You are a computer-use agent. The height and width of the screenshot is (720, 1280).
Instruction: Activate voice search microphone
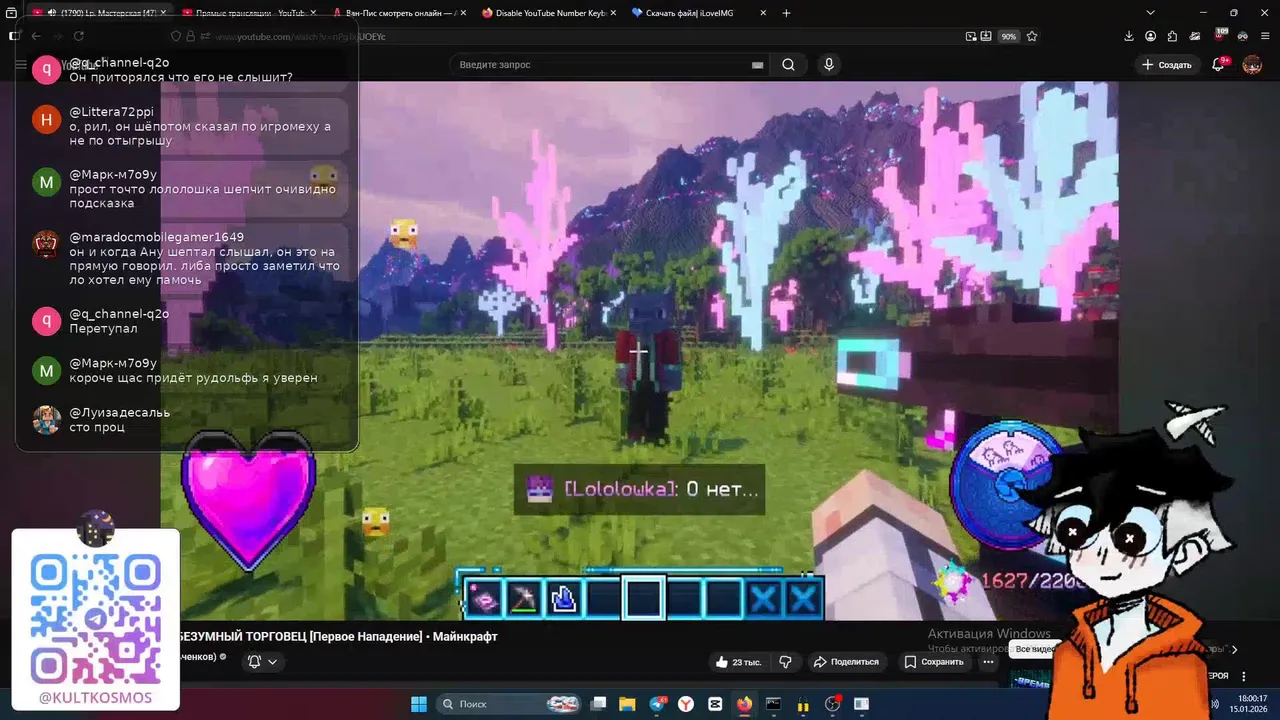point(828,65)
